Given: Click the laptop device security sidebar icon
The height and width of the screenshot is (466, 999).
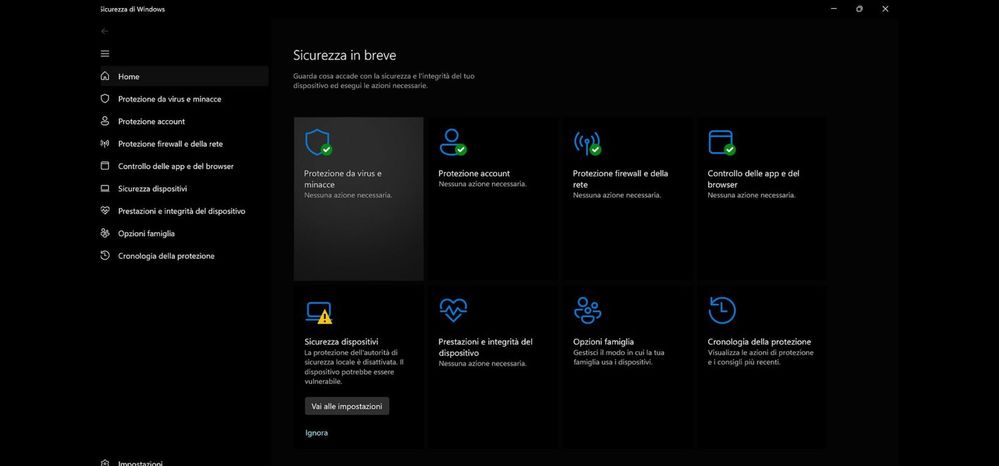Looking at the screenshot, I should pos(105,189).
